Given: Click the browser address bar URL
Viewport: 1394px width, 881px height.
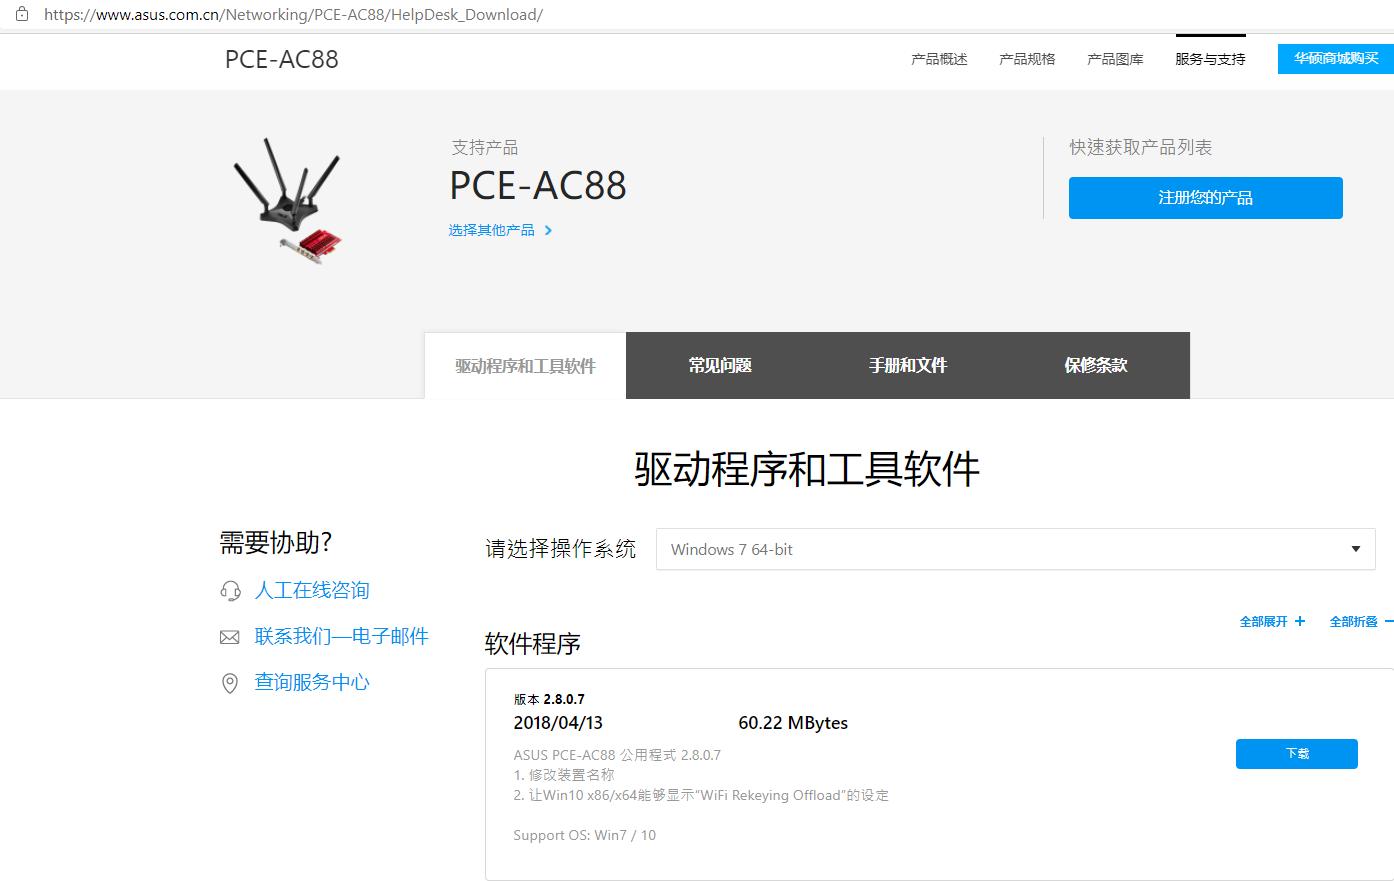Looking at the screenshot, I should click(293, 15).
